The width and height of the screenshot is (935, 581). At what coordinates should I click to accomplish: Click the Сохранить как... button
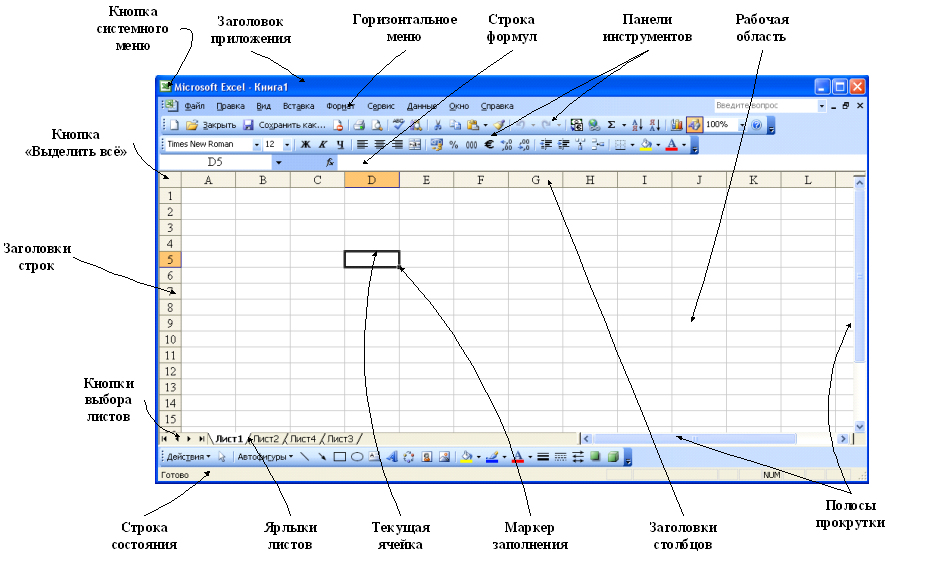292,125
